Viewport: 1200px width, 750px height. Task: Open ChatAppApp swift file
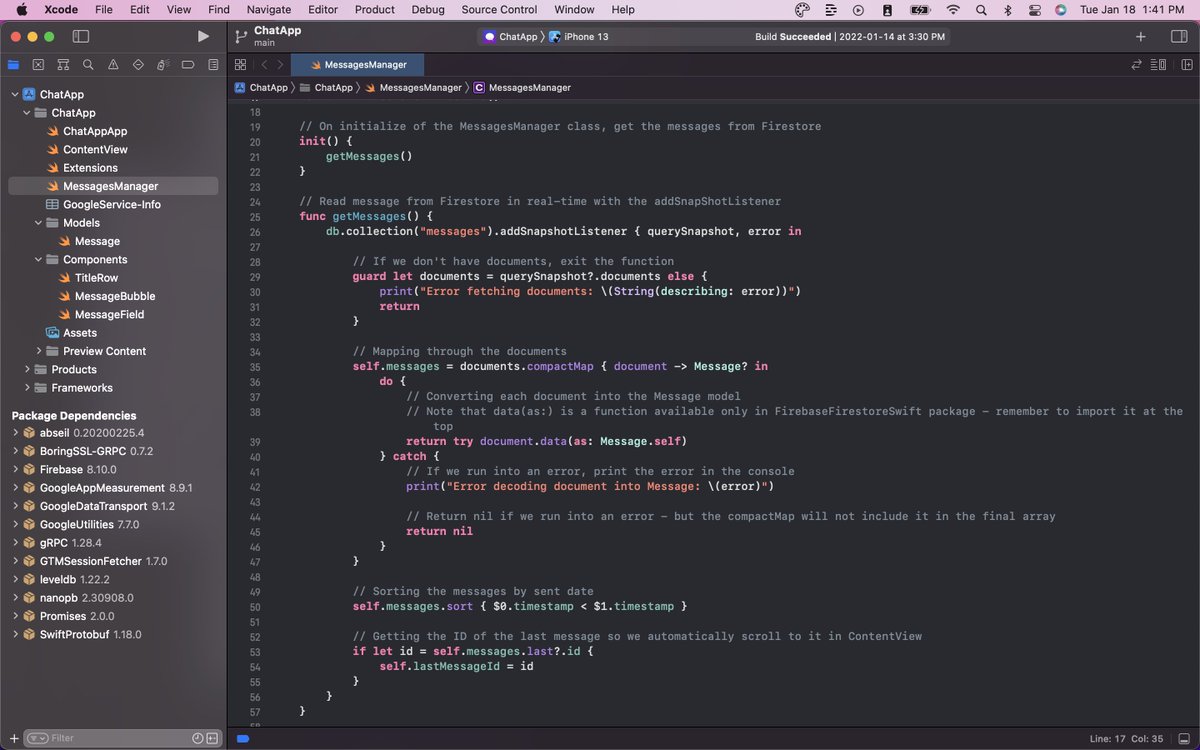pyautogui.click(x=95, y=131)
